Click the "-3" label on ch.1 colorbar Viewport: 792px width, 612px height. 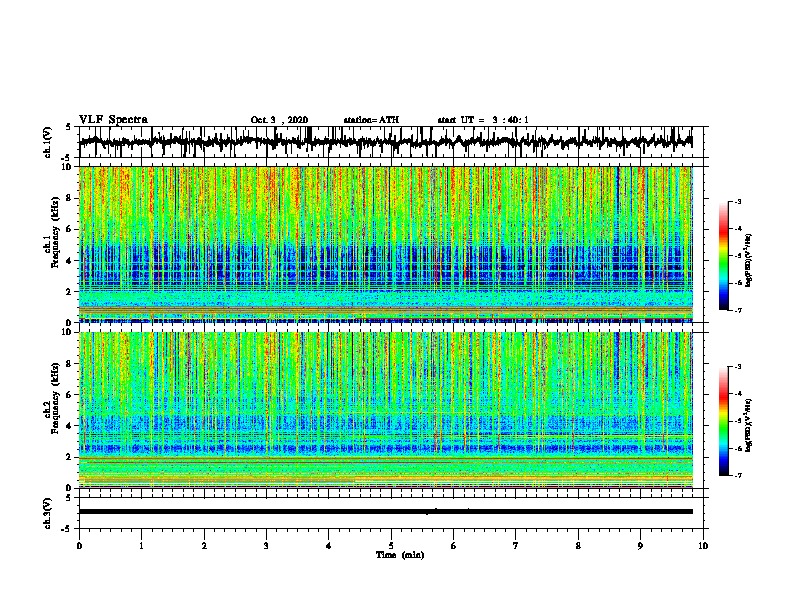738,201
